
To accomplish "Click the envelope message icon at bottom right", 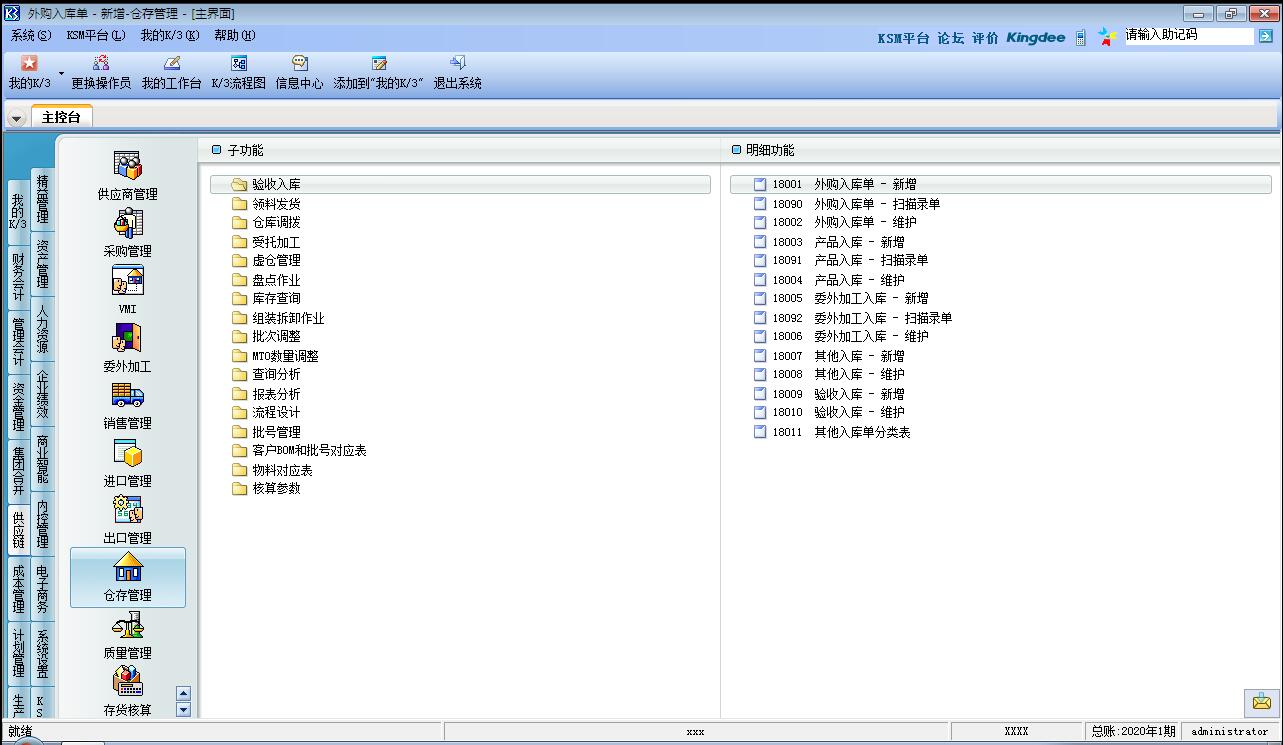I will [x=1261, y=702].
